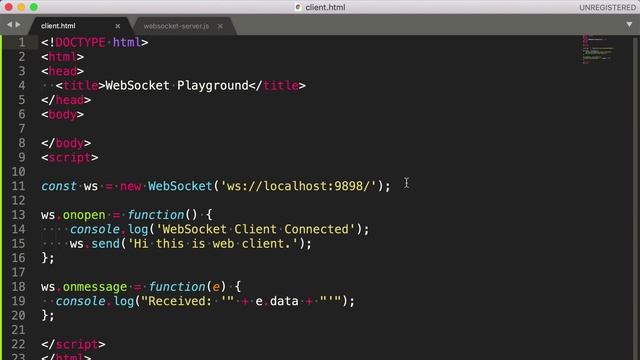Viewport: 640px width, 360px height.
Task: Click the DOCTYPE keyword on line 1
Action: pos(80,42)
